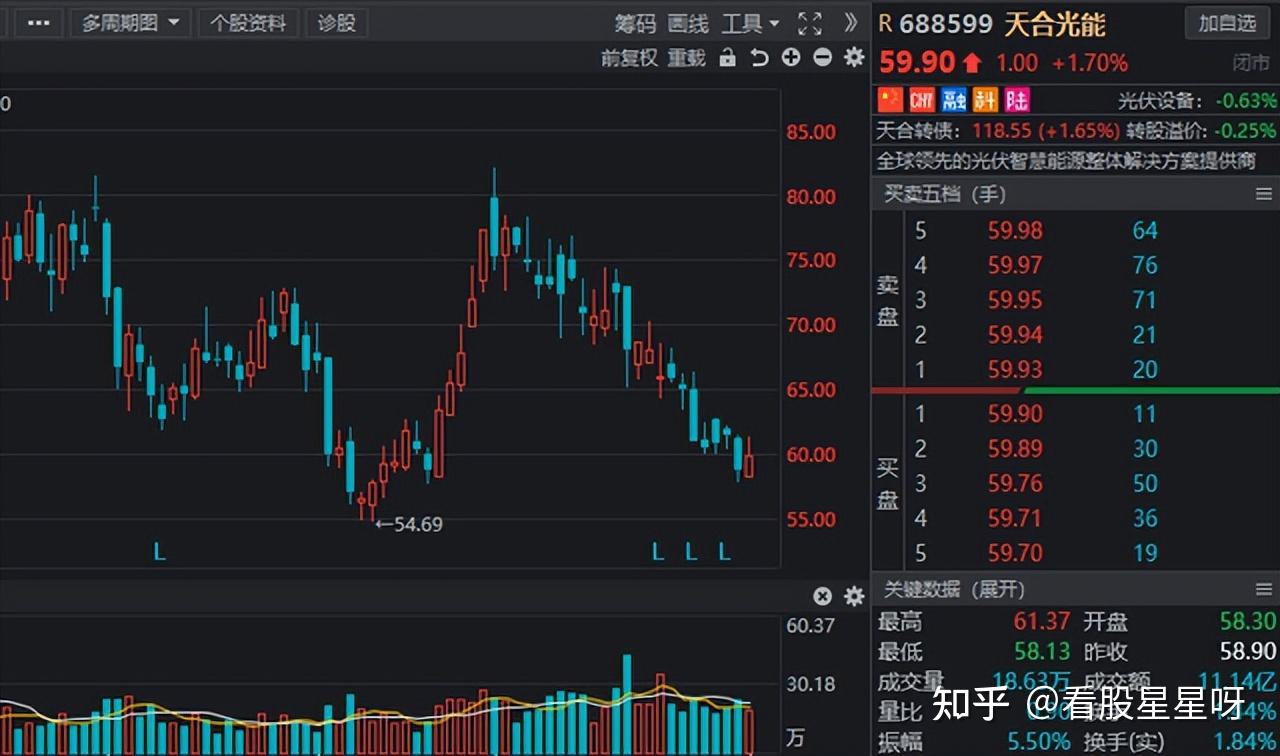This screenshot has width=1280, height=756.
Task: Click the 开盘 value 58.30
Action: coord(1248,622)
